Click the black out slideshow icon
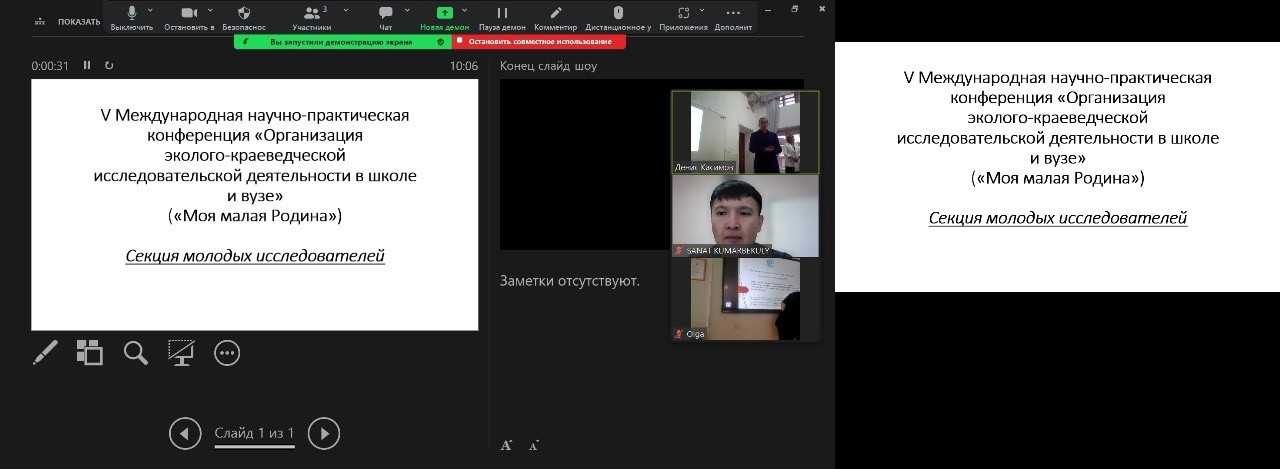 coord(181,352)
